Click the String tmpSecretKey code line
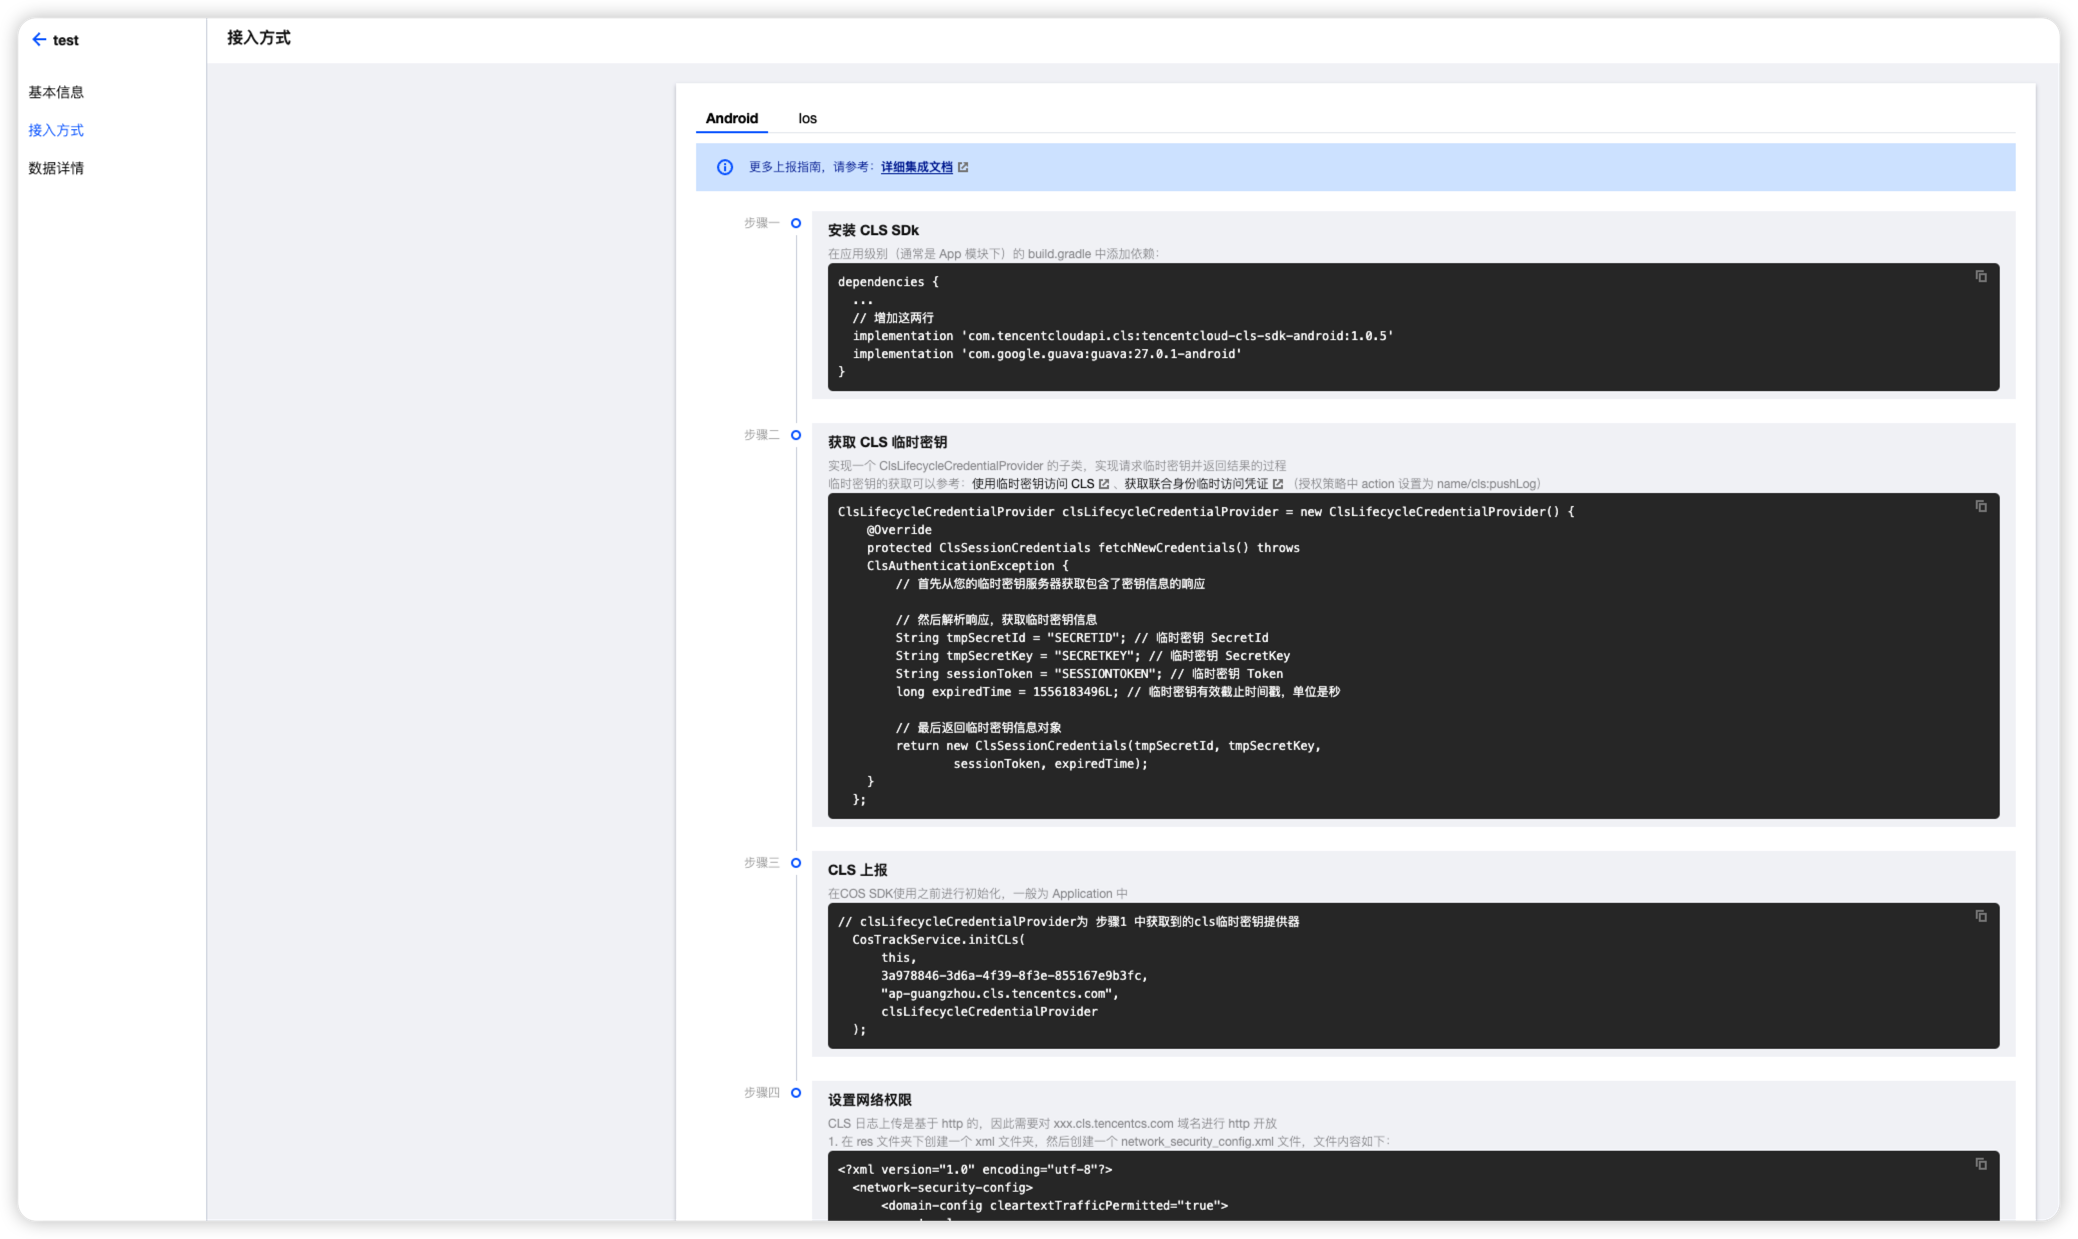 (x=1092, y=656)
